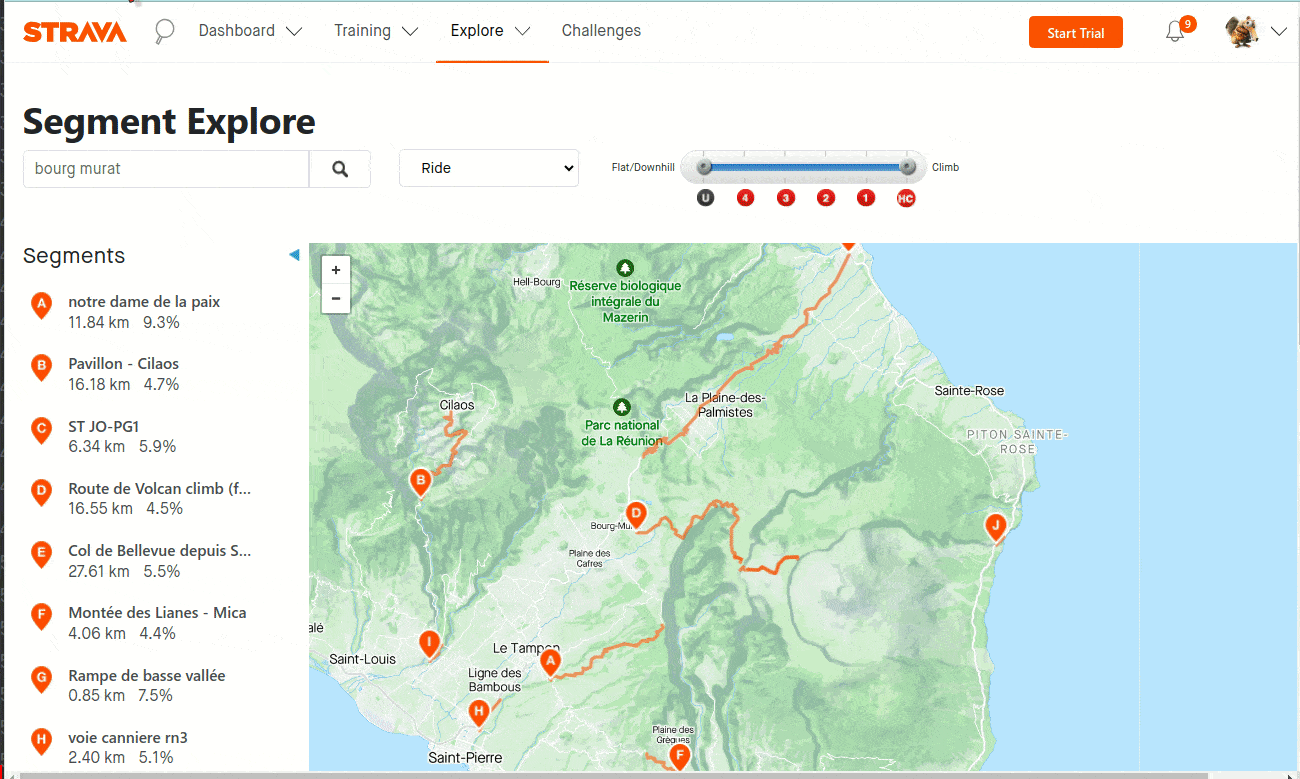Click the Cilaos label on map

(x=457, y=405)
